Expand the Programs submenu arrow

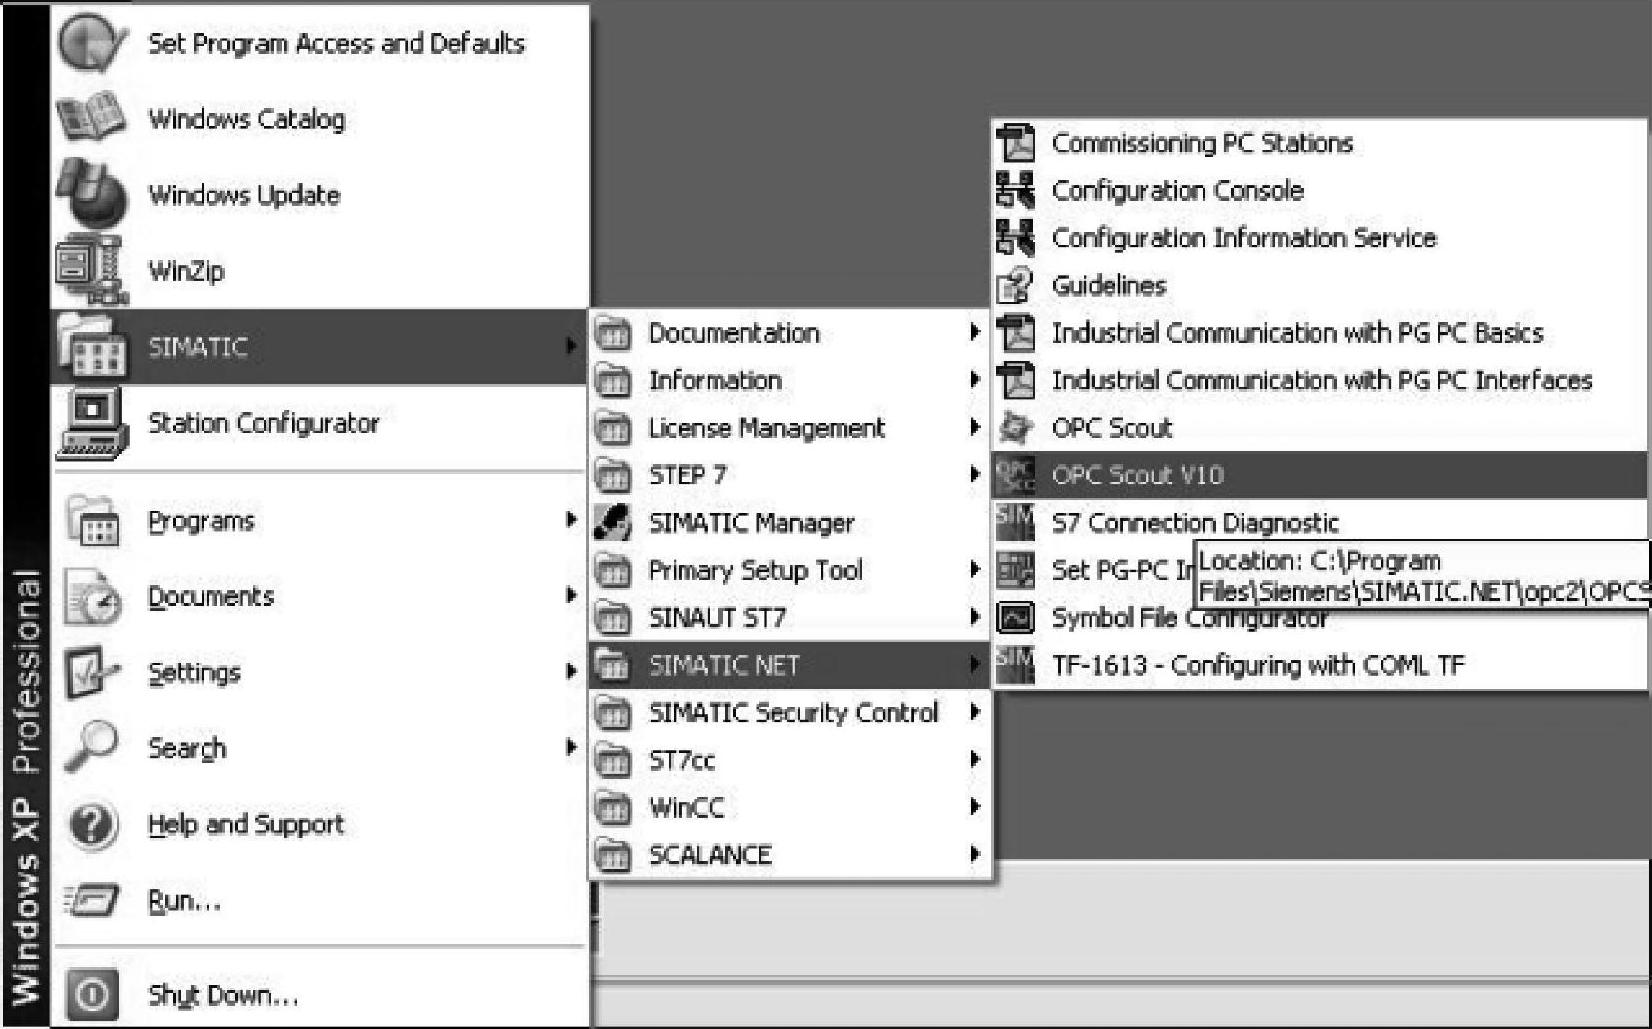pyautogui.click(x=571, y=520)
